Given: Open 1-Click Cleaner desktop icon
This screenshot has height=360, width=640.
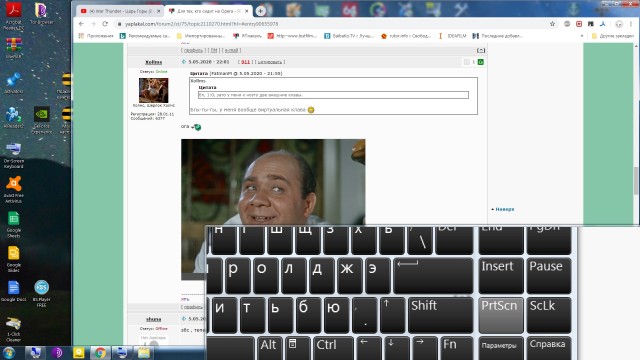Looking at the screenshot, I should click(x=13, y=329).
